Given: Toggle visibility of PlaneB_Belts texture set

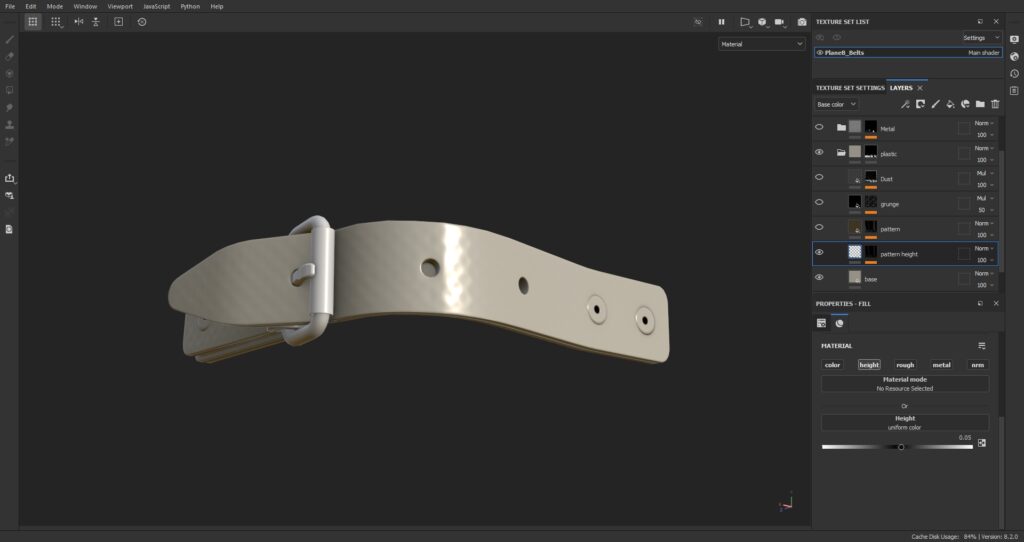Looking at the screenshot, I should (820, 52).
